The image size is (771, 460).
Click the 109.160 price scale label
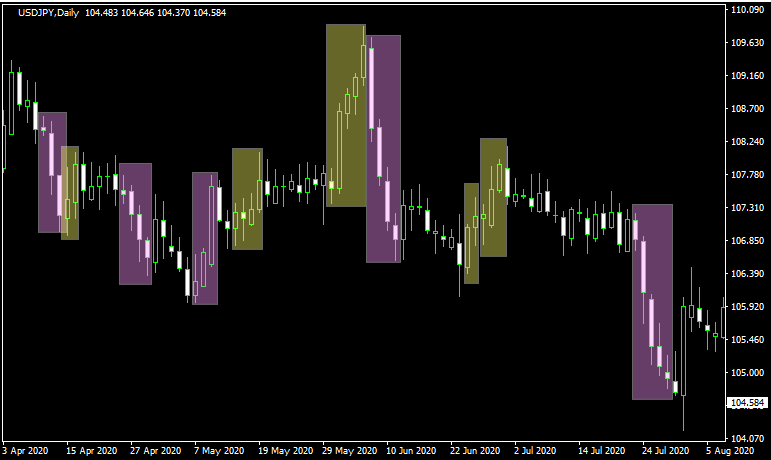[747, 76]
